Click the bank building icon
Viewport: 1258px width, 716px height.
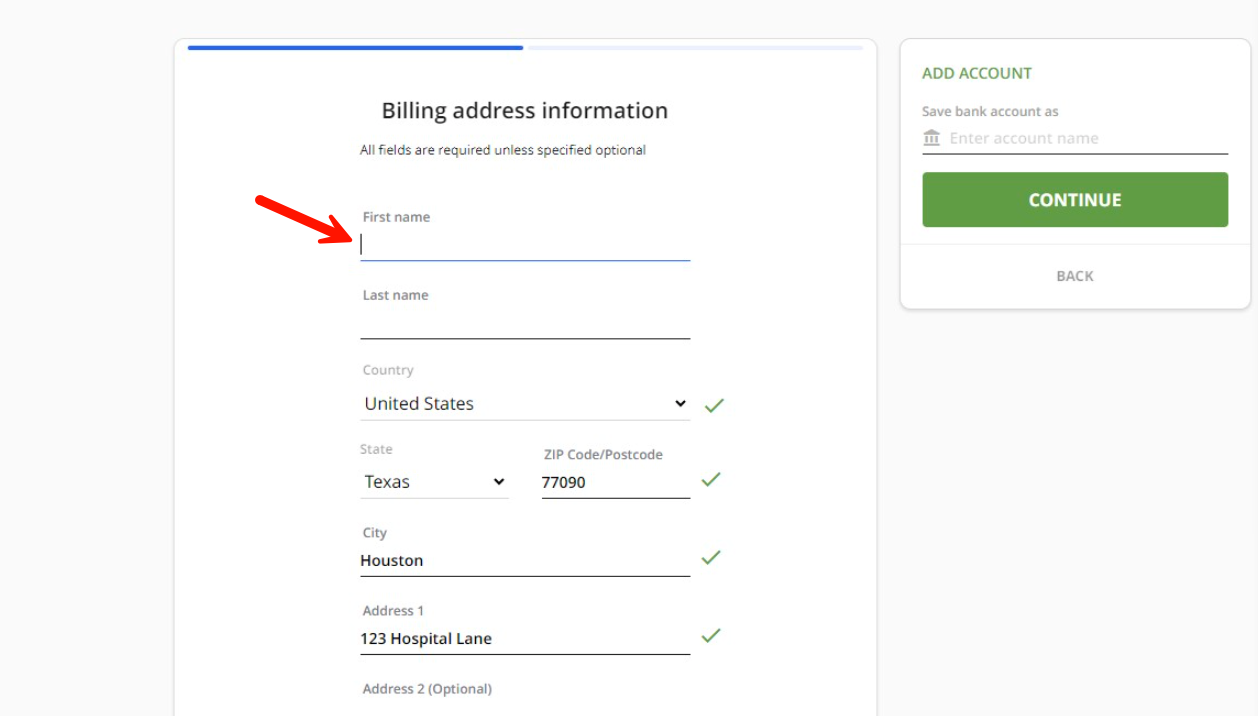coord(932,138)
